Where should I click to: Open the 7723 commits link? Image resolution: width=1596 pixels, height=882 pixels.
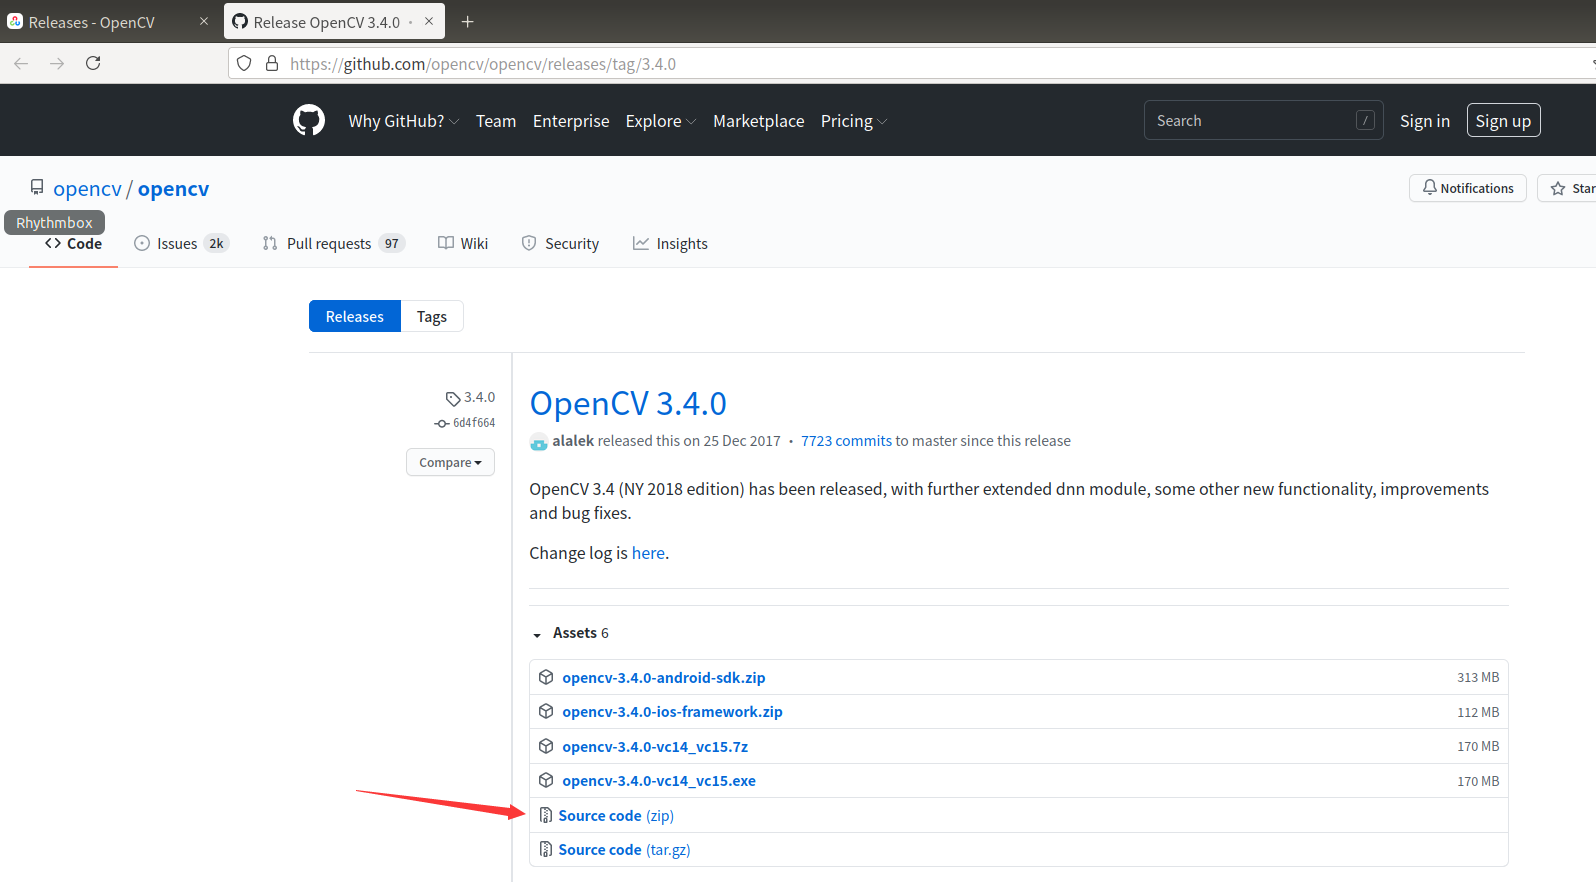point(846,441)
